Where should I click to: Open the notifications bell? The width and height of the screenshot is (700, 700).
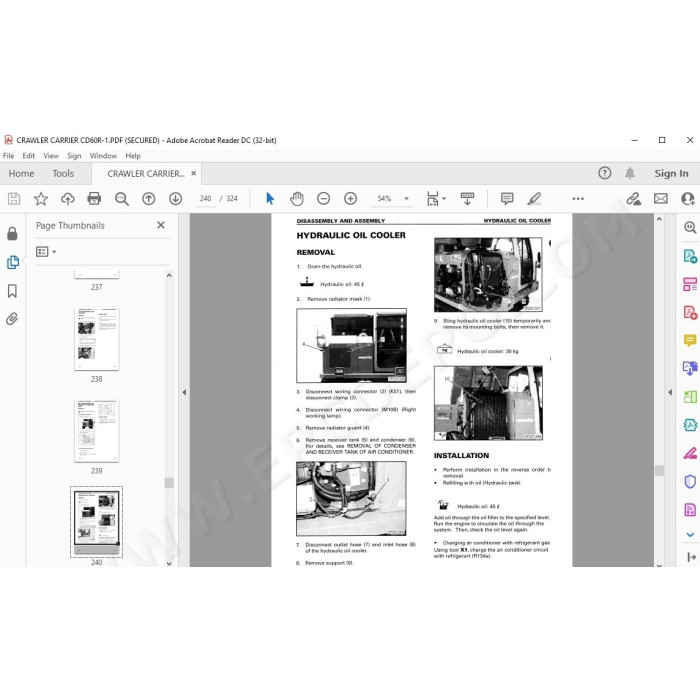pyautogui.click(x=630, y=173)
